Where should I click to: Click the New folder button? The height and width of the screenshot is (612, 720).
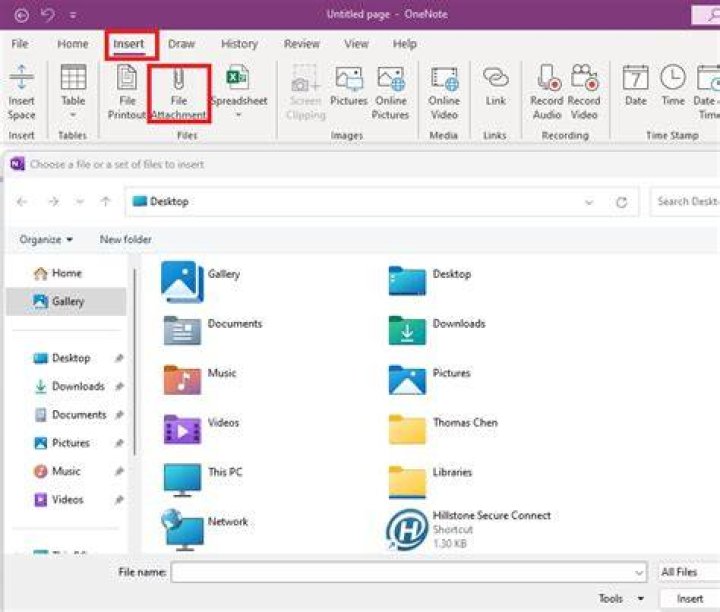(x=125, y=239)
